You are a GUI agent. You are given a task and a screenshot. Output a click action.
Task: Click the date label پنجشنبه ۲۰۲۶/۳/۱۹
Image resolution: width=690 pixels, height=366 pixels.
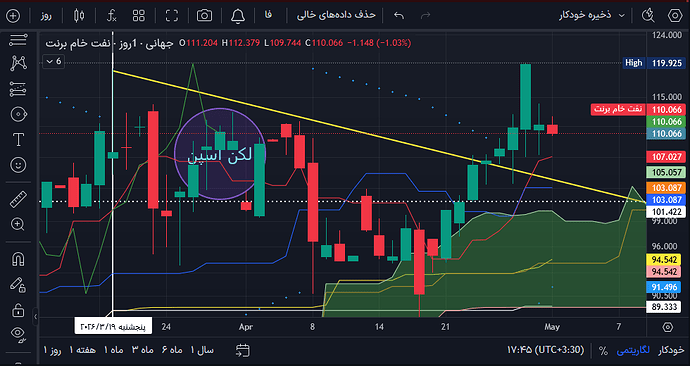[x=113, y=326]
